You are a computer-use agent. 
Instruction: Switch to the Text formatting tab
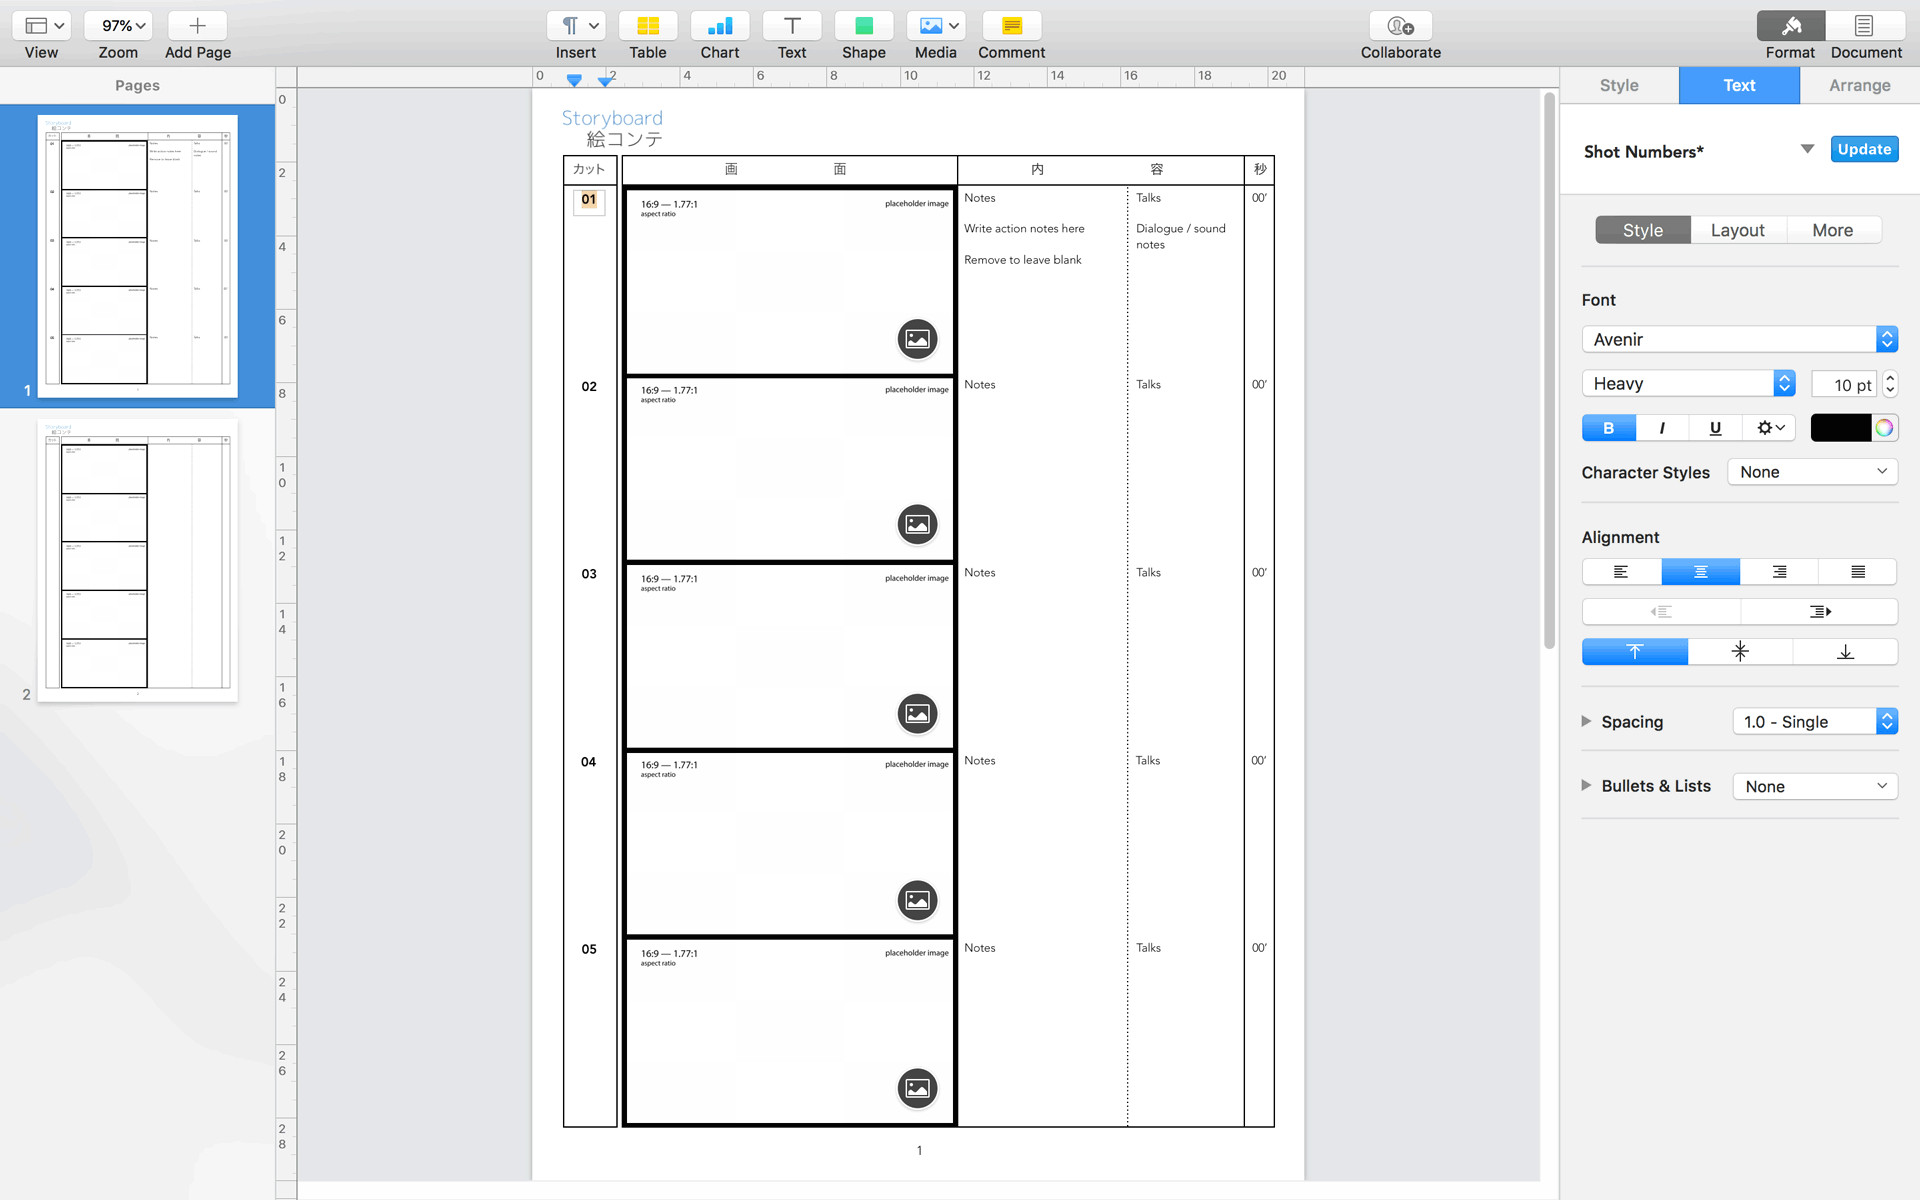point(1739,84)
